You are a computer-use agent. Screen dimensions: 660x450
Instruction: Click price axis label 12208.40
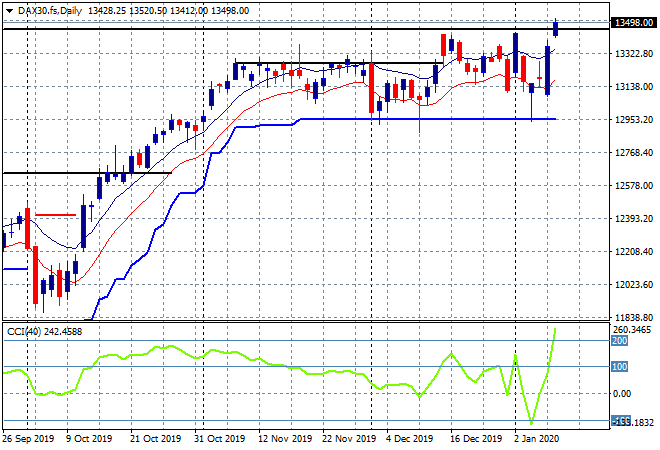[634, 251]
